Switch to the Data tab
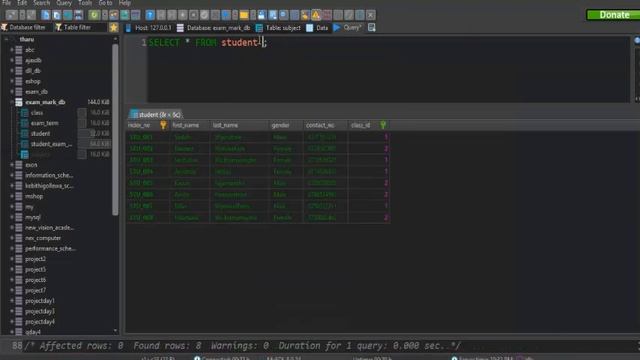Viewport: 640px width, 360px height. [x=317, y=28]
